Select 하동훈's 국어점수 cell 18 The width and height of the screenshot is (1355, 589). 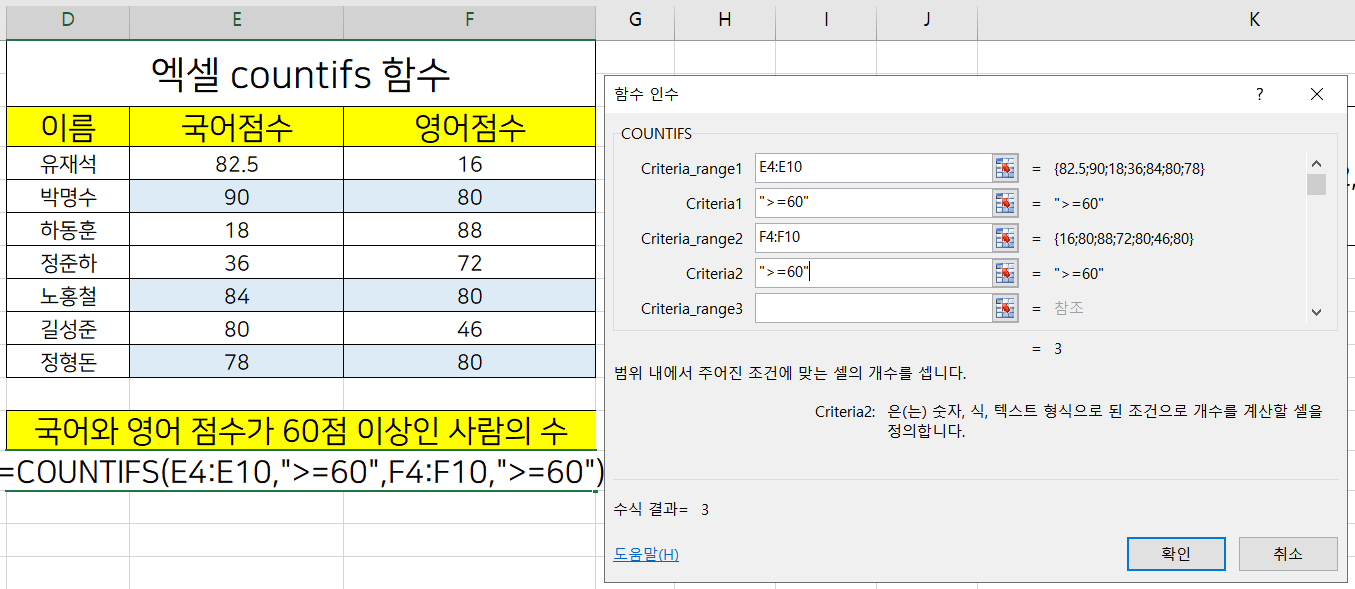pos(237,230)
